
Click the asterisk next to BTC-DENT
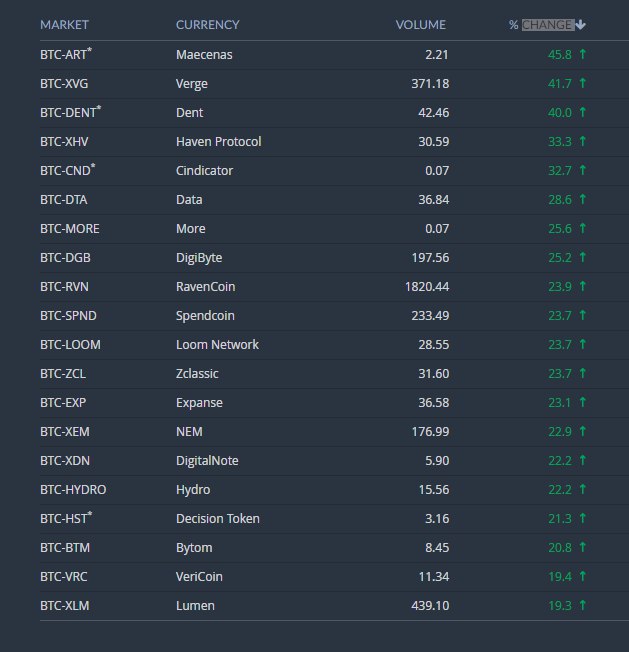click(x=99, y=108)
